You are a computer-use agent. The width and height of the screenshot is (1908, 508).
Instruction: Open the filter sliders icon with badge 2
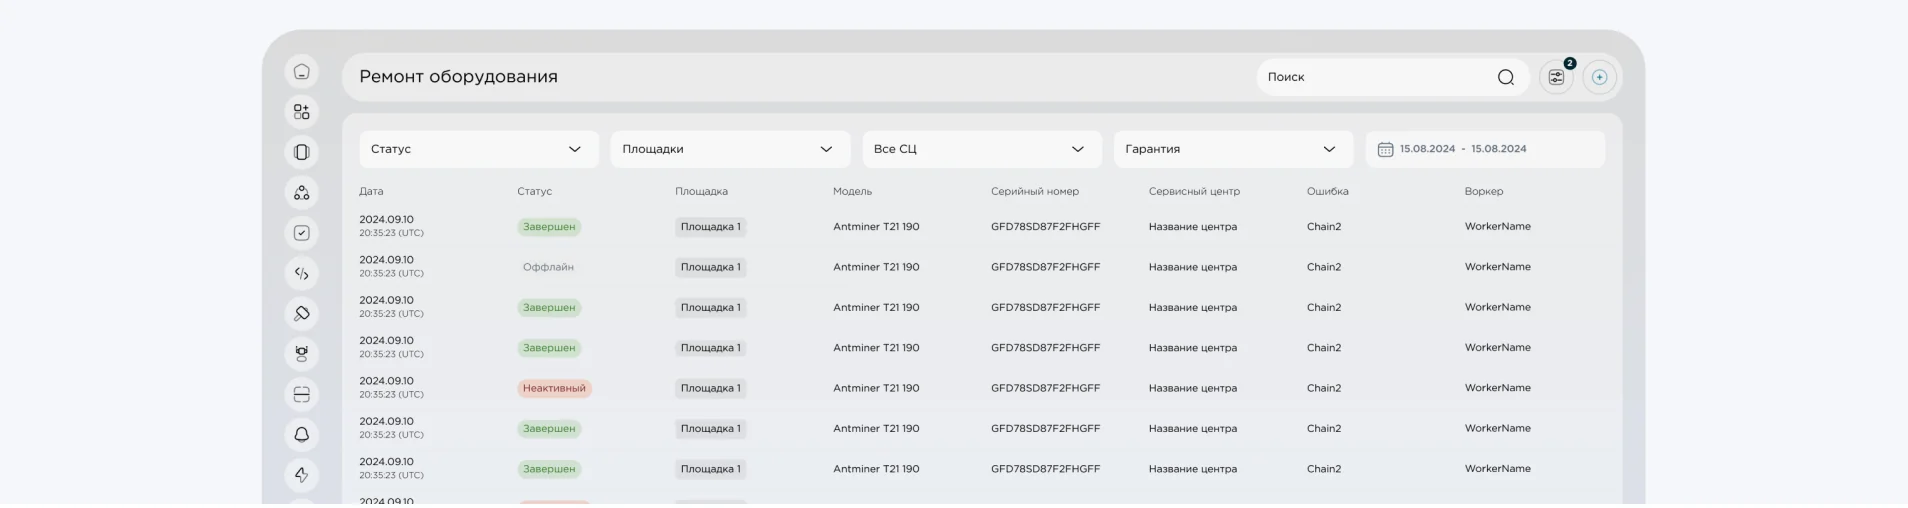[1556, 77]
